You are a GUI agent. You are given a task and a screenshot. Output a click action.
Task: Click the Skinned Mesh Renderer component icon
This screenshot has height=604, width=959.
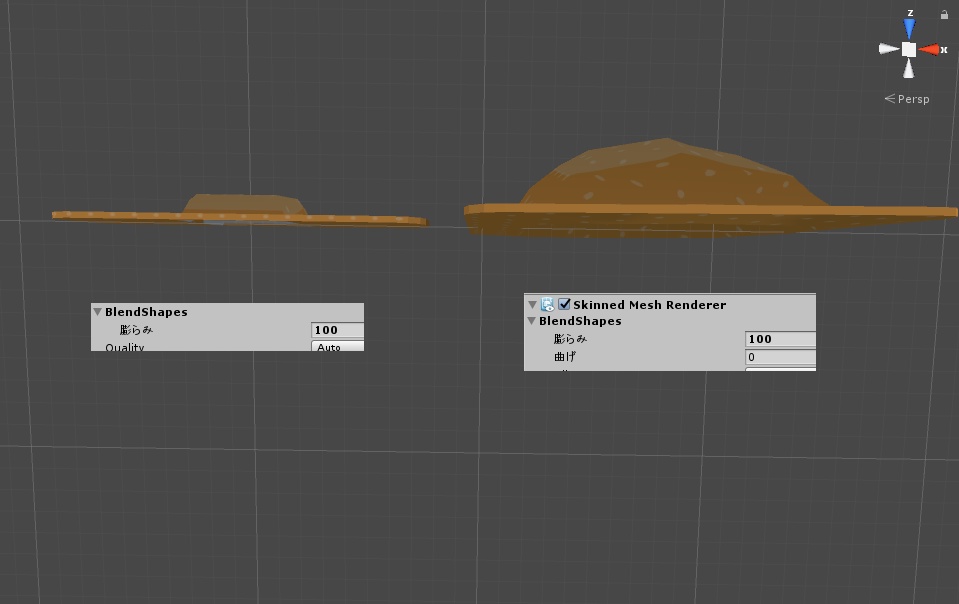[x=547, y=304]
